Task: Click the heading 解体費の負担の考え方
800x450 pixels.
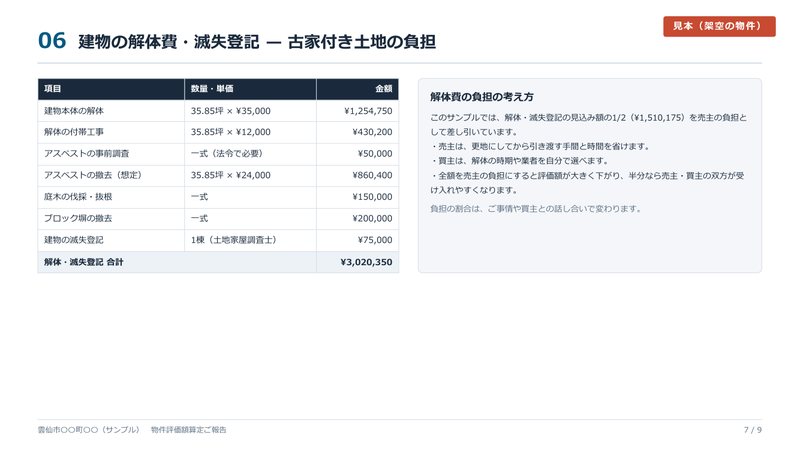Action: coord(482,97)
